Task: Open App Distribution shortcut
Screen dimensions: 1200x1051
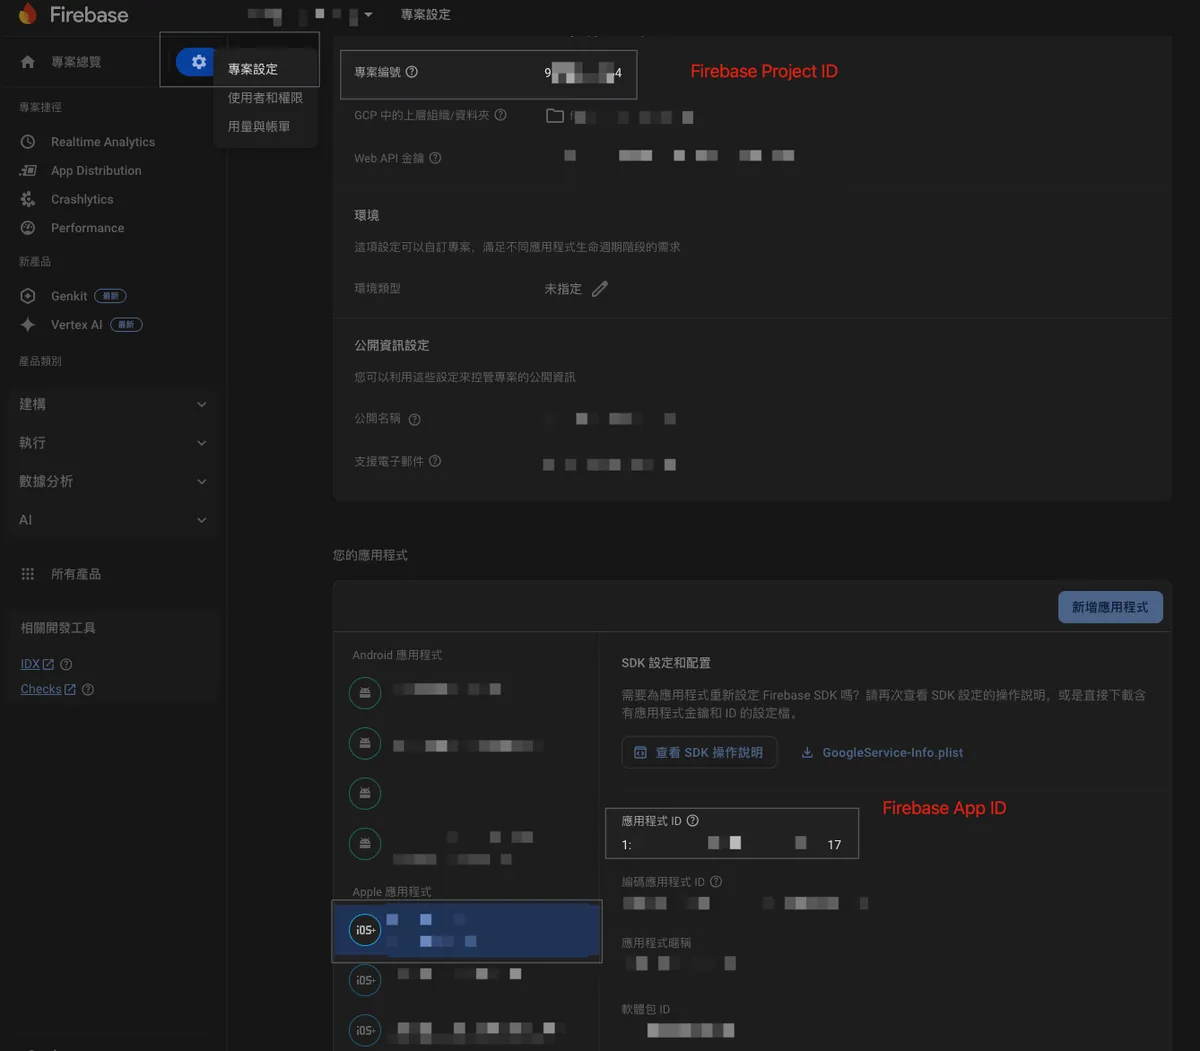Action: pos(96,171)
